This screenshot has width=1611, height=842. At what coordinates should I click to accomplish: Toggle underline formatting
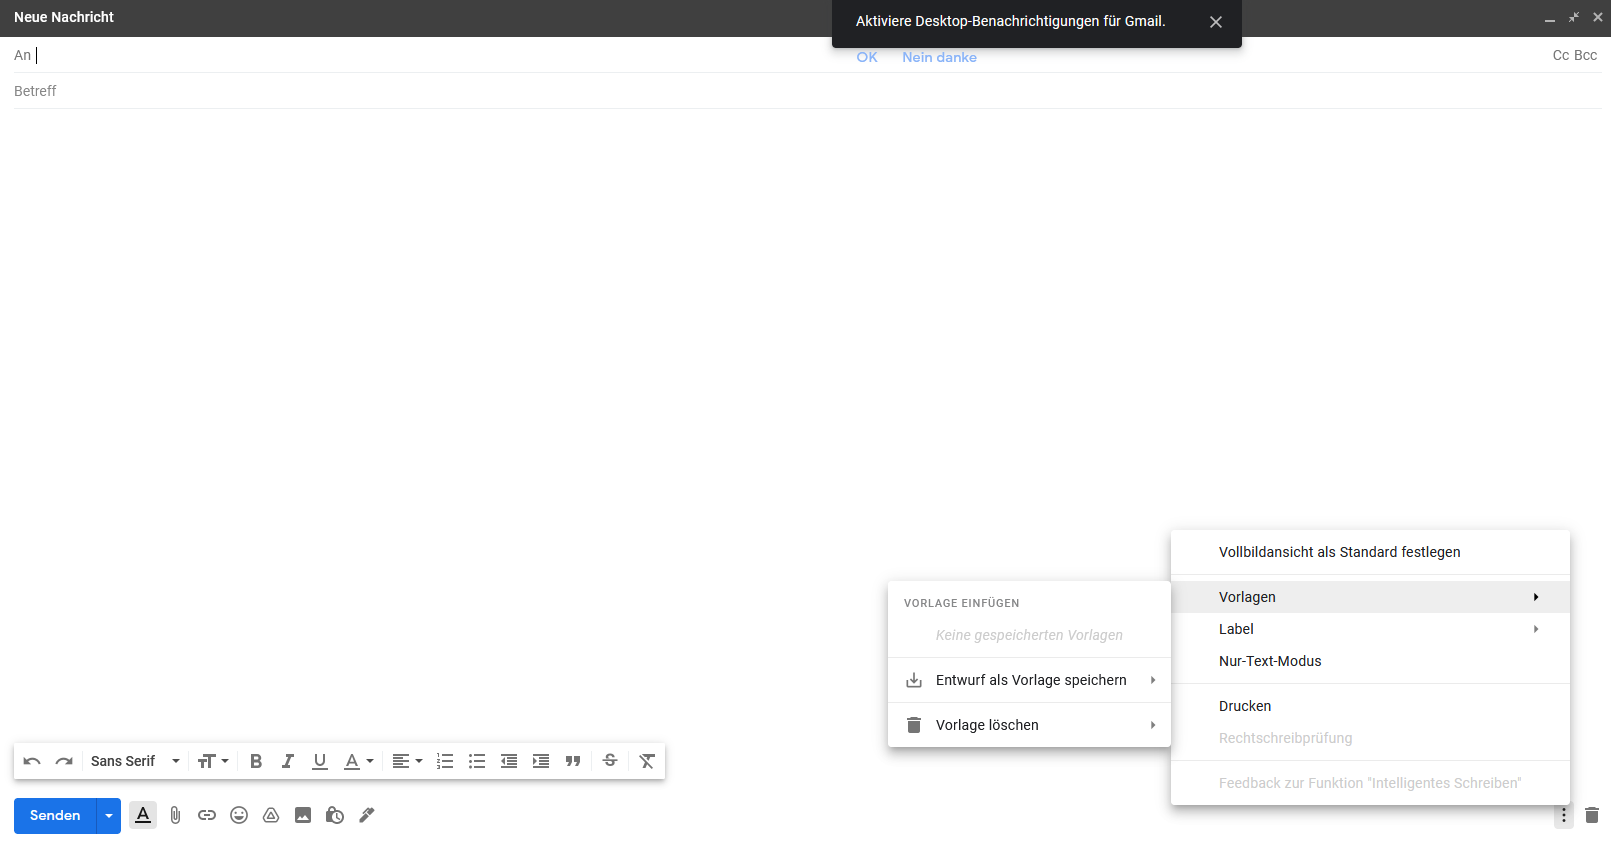coord(320,761)
